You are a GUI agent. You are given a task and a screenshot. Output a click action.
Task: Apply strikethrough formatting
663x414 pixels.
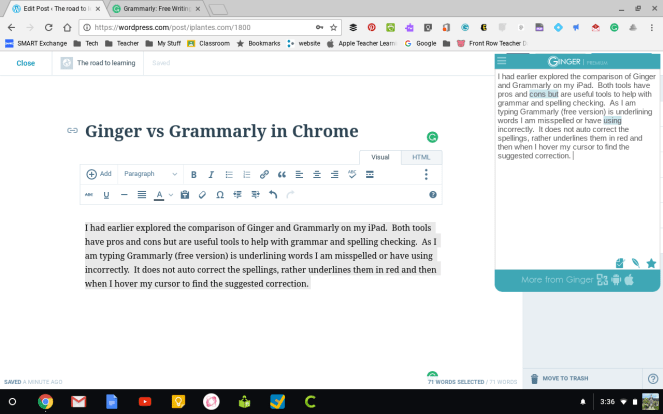89,195
